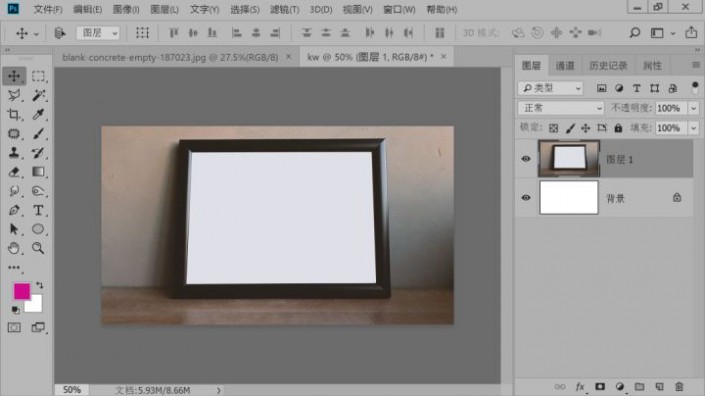
Task: Create a new layer group folder
Action: [639, 387]
